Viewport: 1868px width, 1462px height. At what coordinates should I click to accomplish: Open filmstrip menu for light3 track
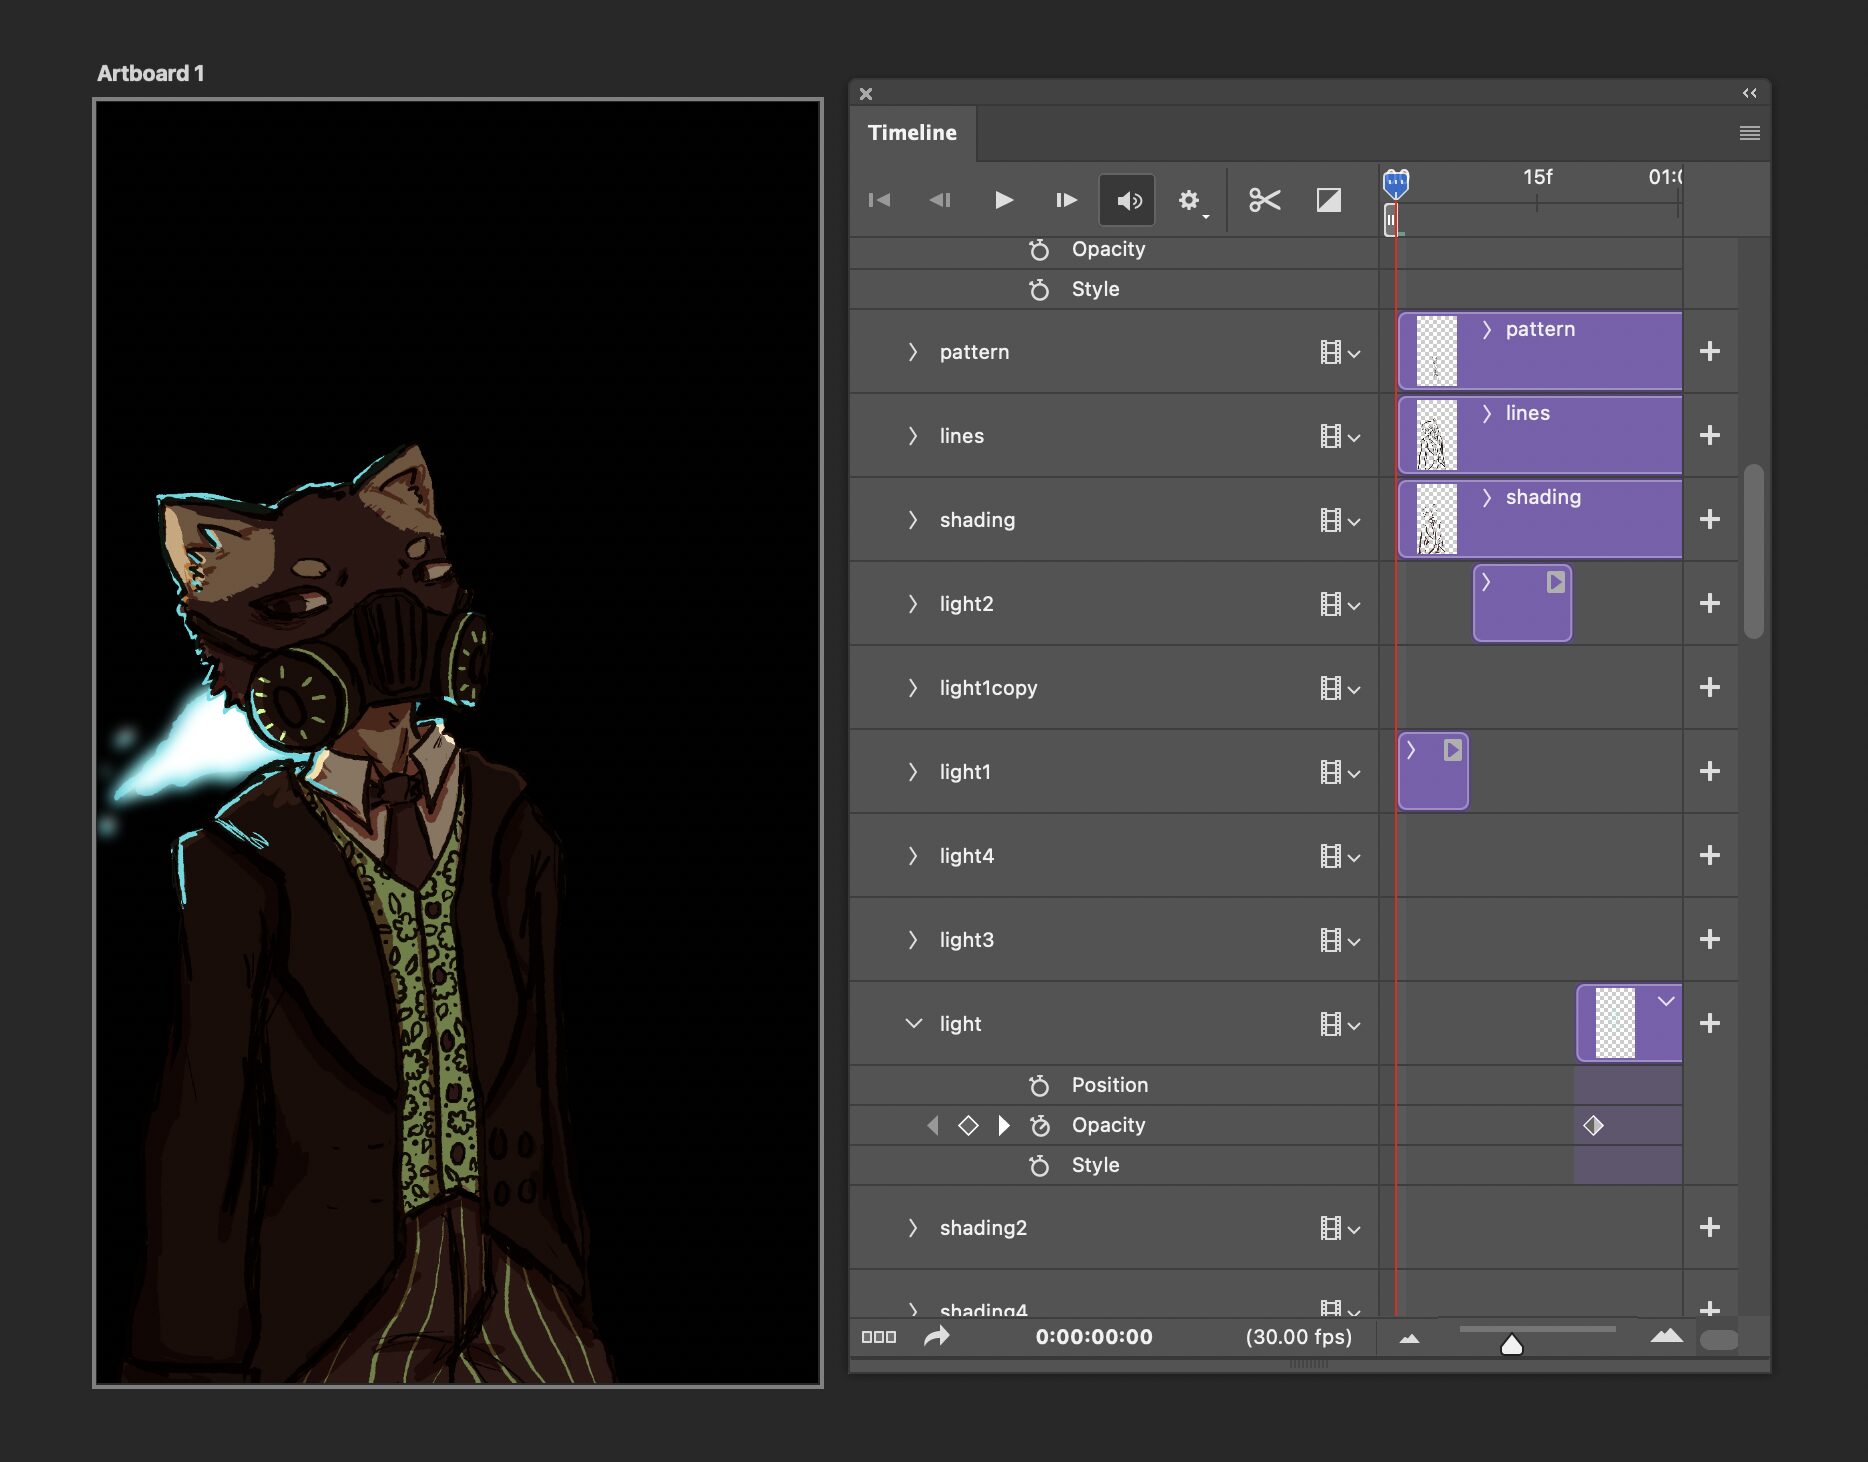pyautogui.click(x=1340, y=940)
